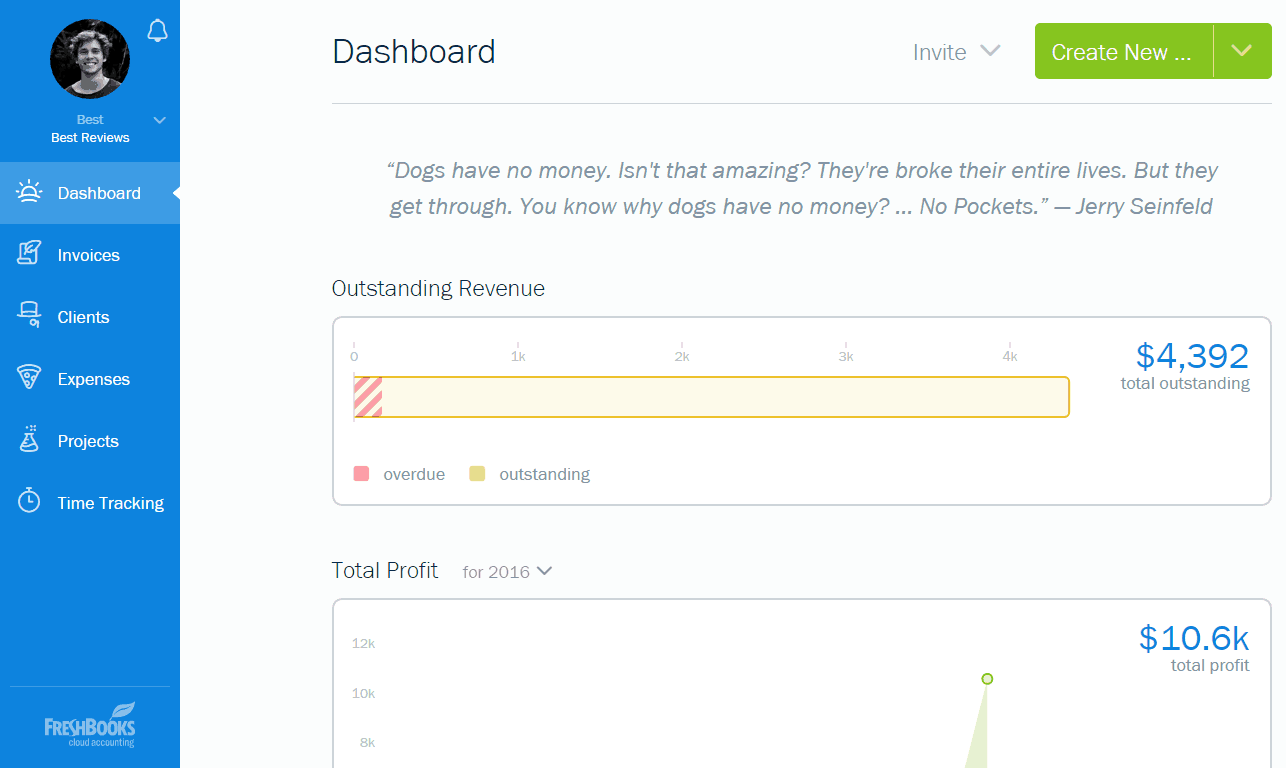Click the FreshBooks cloud accounting logo
Viewport: 1286px width, 768px height.
click(89, 724)
